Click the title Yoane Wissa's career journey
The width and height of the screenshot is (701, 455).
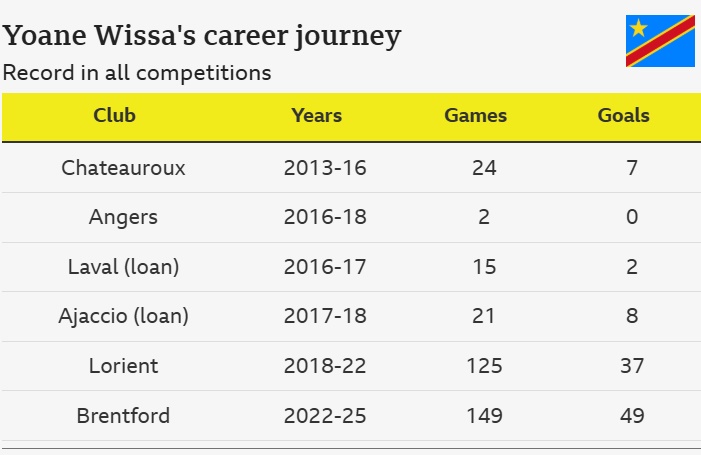pyautogui.click(x=202, y=36)
